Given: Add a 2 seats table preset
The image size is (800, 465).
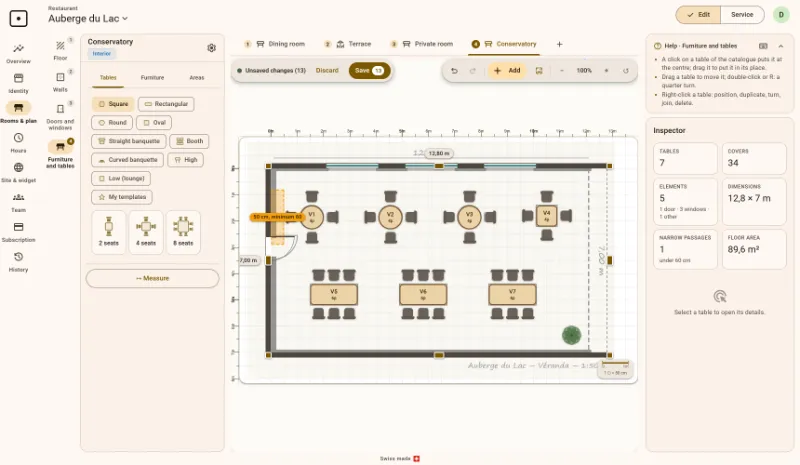Looking at the screenshot, I should tap(109, 232).
